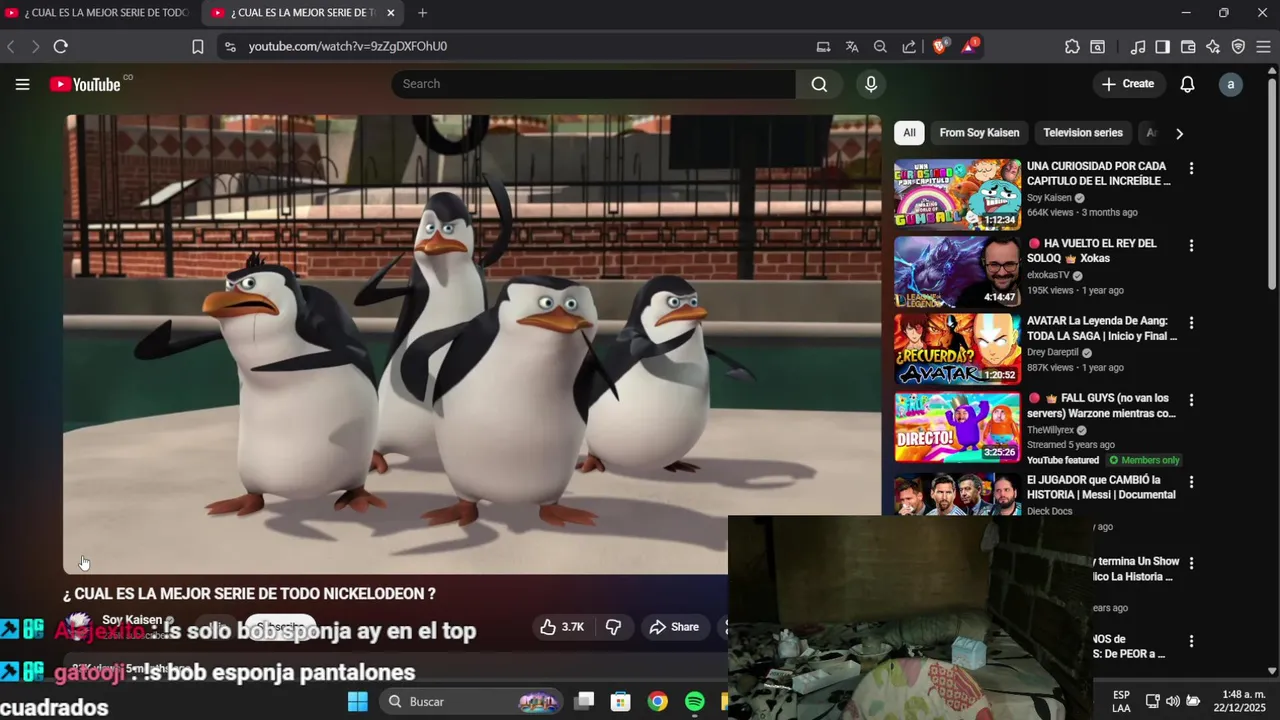This screenshot has height=720, width=1280.
Task: Bookmark this page with the bookmark icon
Action: click(x=198, y=46)
